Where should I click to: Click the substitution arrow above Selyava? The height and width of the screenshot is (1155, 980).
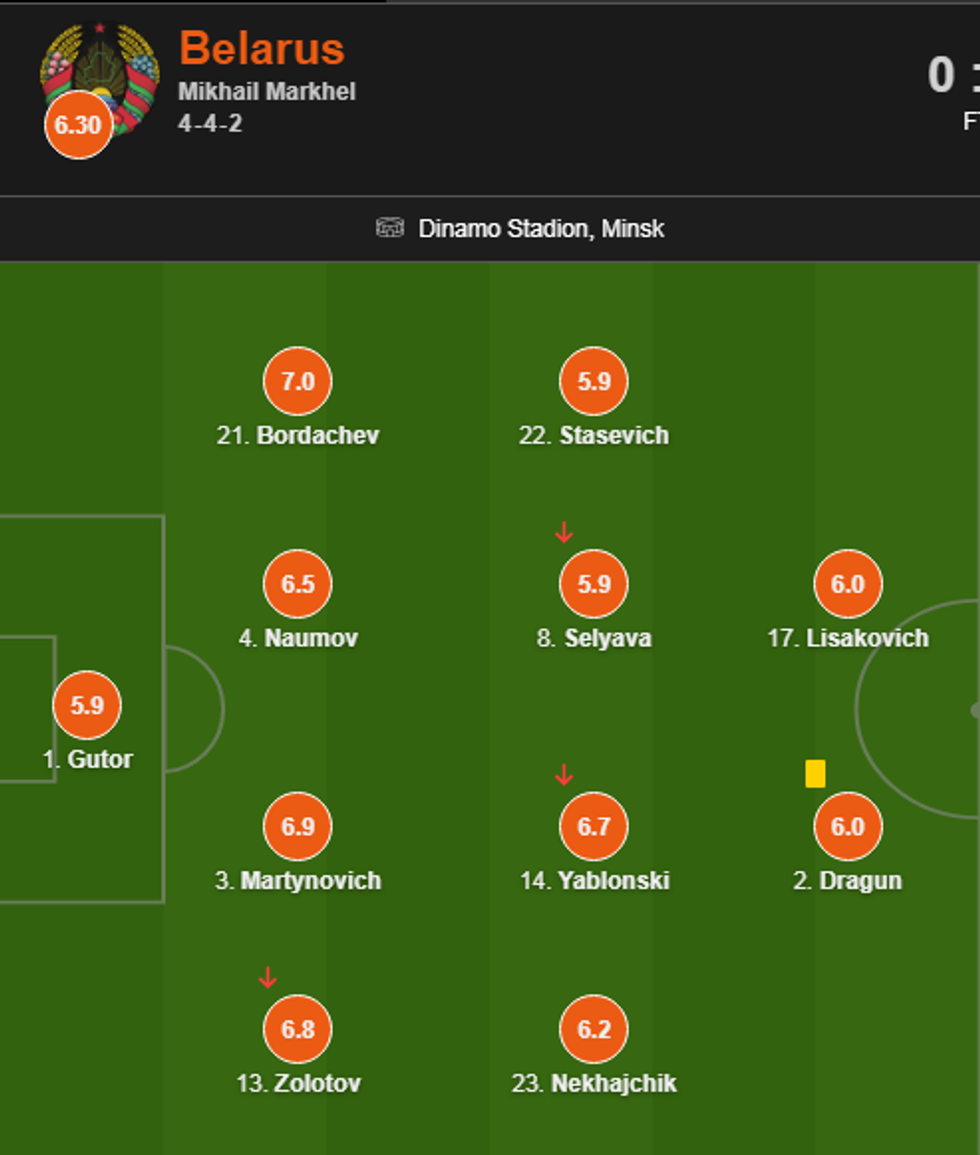[x=564, y=532]
